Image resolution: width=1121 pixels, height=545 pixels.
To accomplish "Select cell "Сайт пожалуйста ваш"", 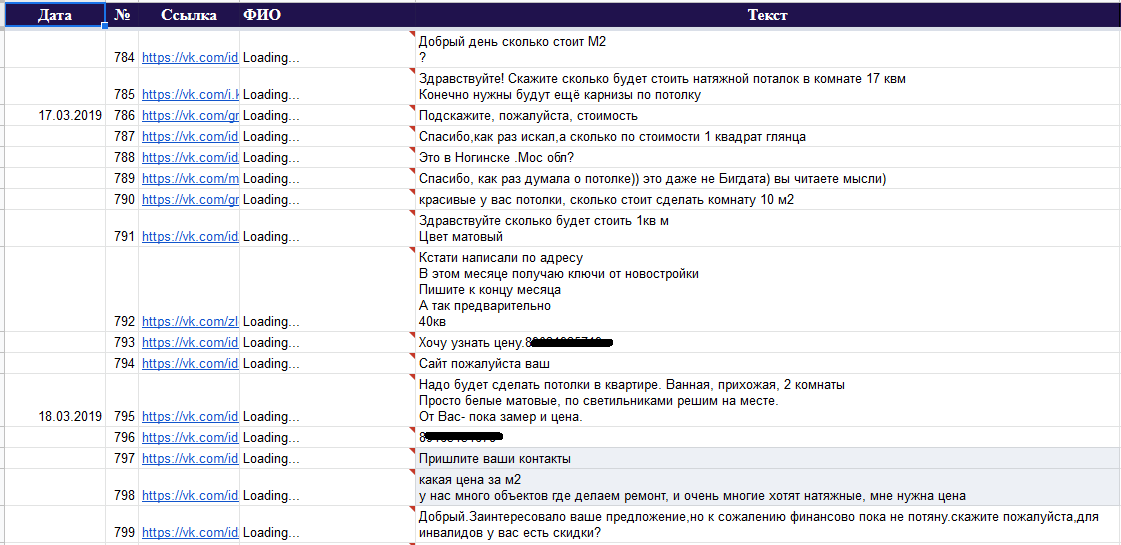I will pos(768,363).
